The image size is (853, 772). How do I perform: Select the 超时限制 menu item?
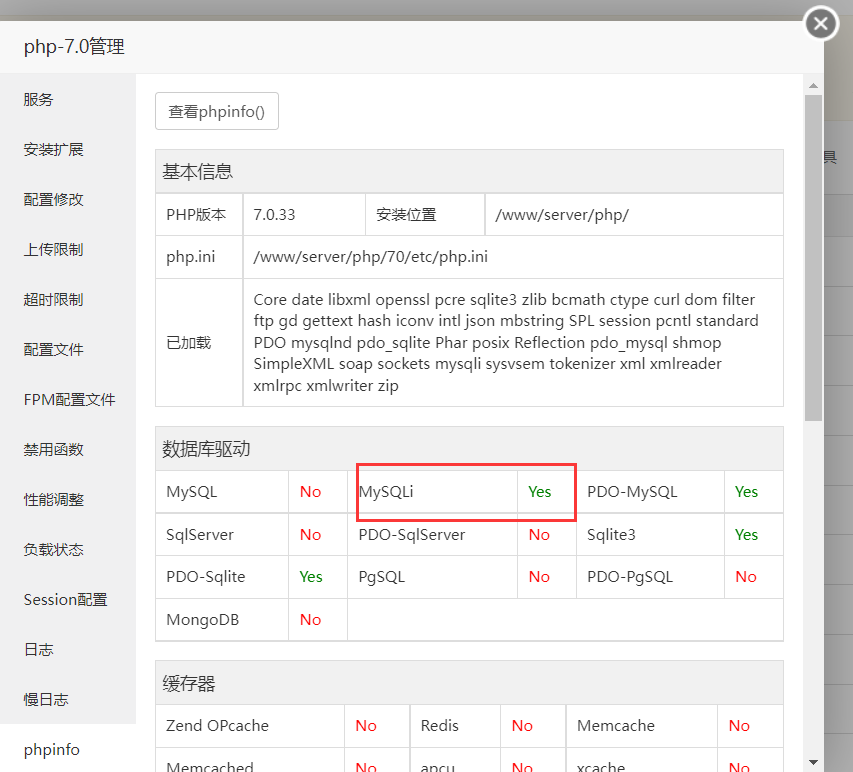point(53,300)
